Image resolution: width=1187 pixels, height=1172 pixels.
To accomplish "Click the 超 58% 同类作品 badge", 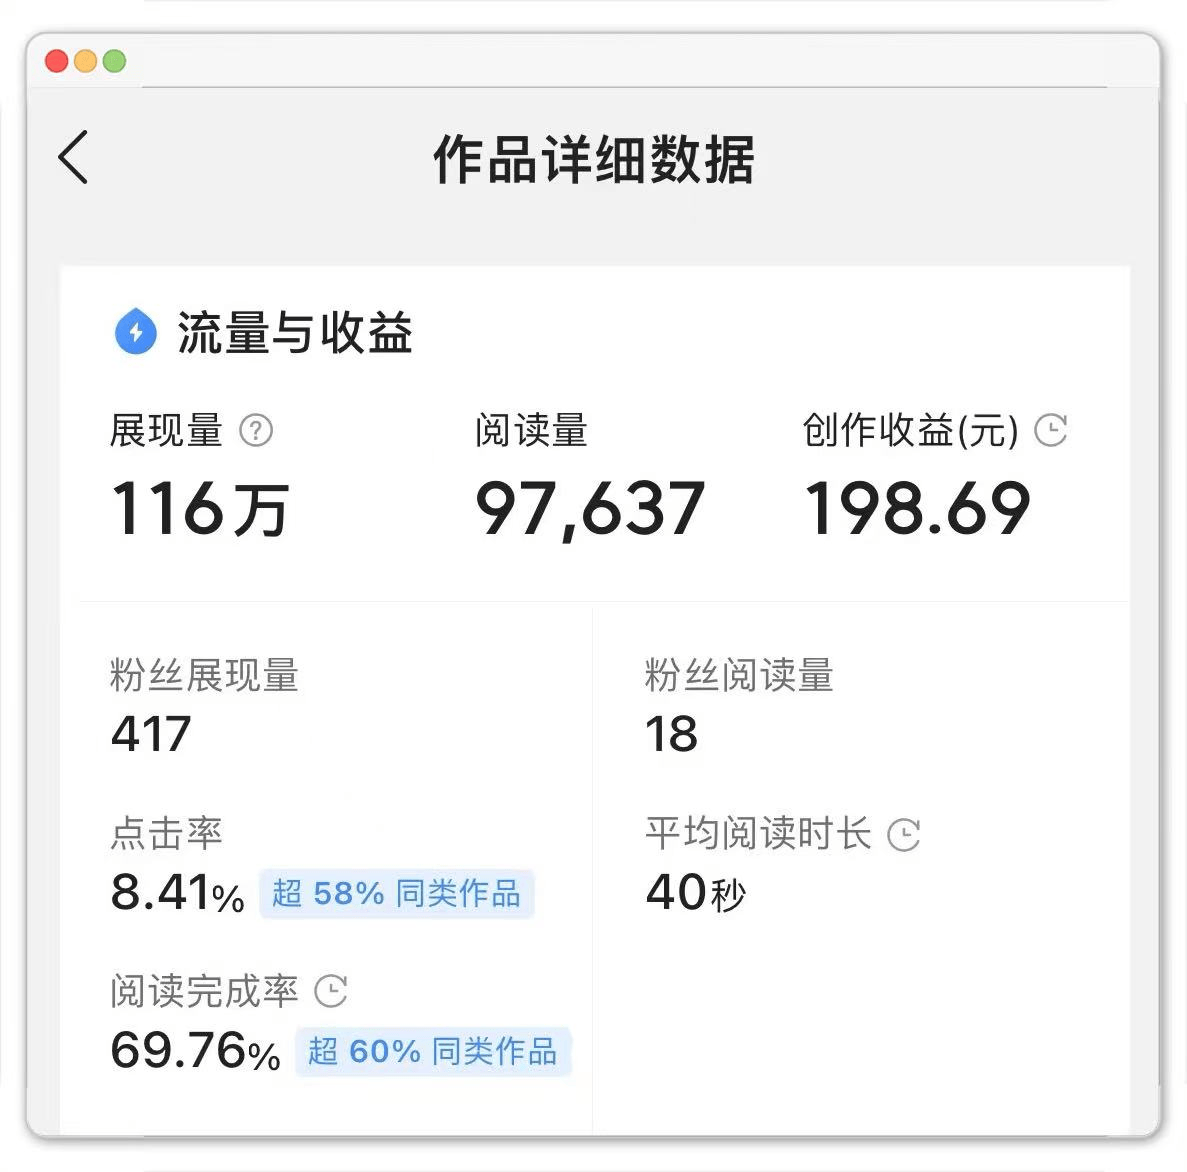I will click(x=397, y=893).
